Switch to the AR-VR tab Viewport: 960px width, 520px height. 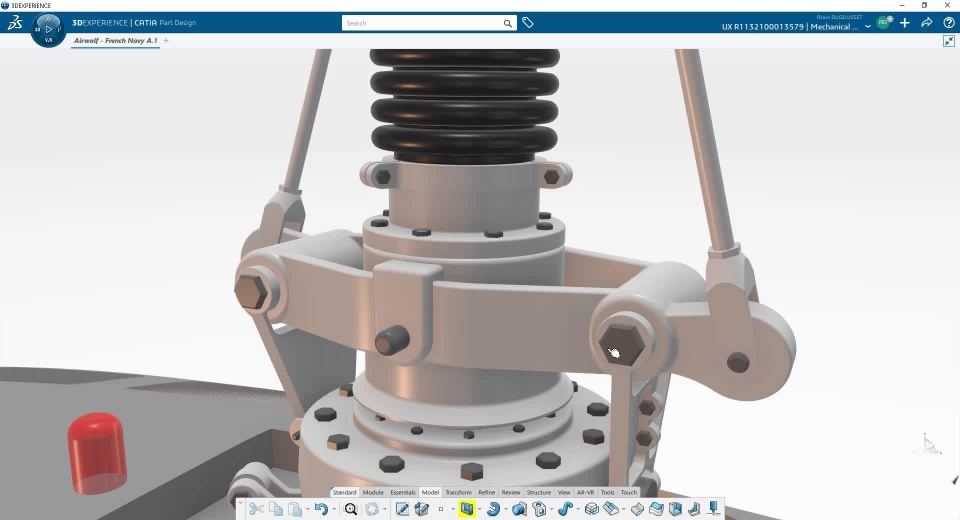585,492
